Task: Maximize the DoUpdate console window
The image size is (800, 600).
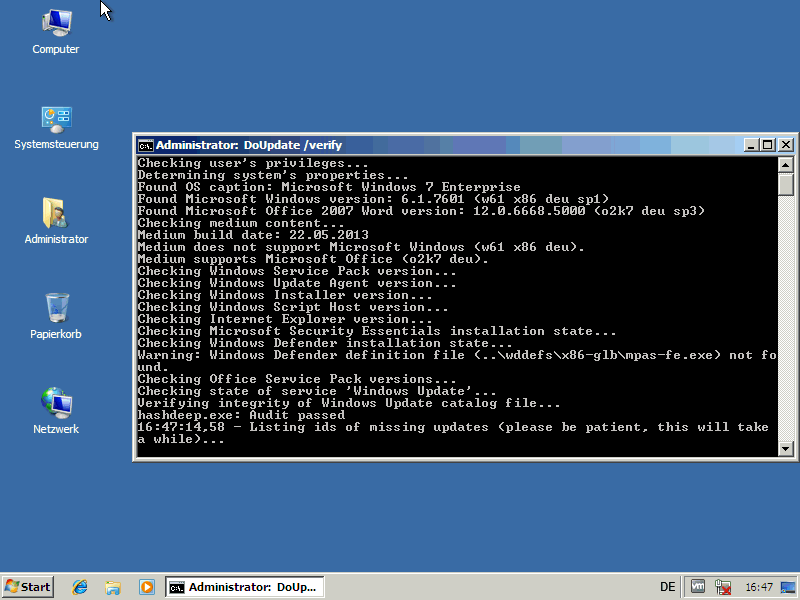Action: 768,144
